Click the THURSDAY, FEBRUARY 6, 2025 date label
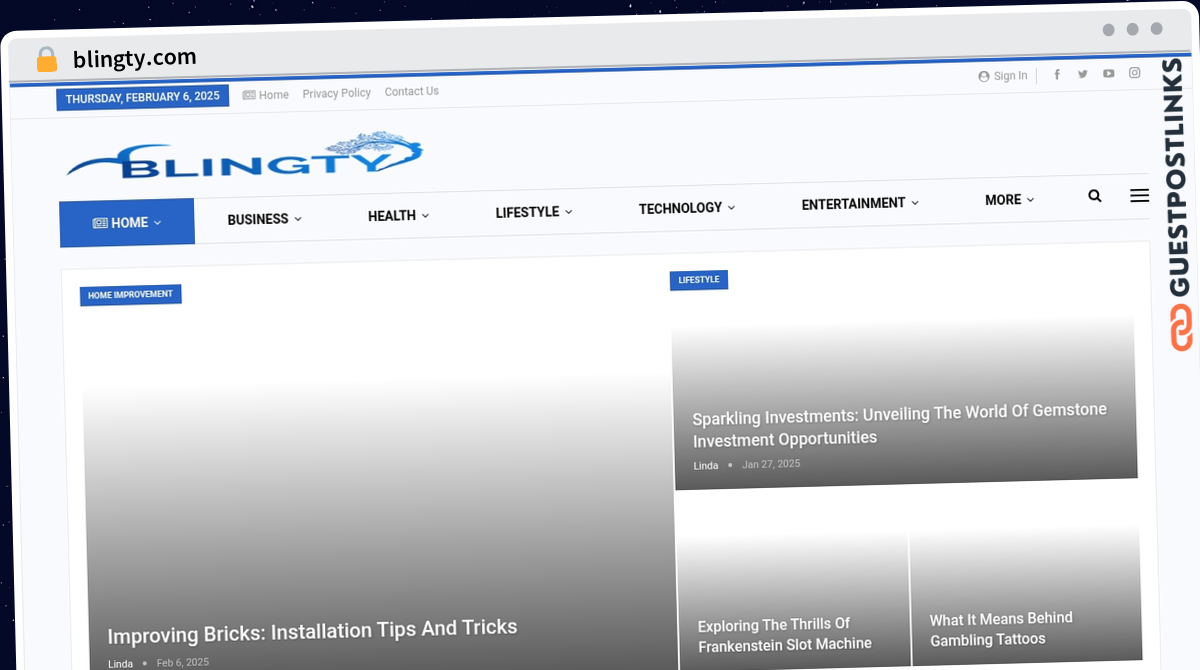The width and height of the screenshot is (1200, 670). 142,97
